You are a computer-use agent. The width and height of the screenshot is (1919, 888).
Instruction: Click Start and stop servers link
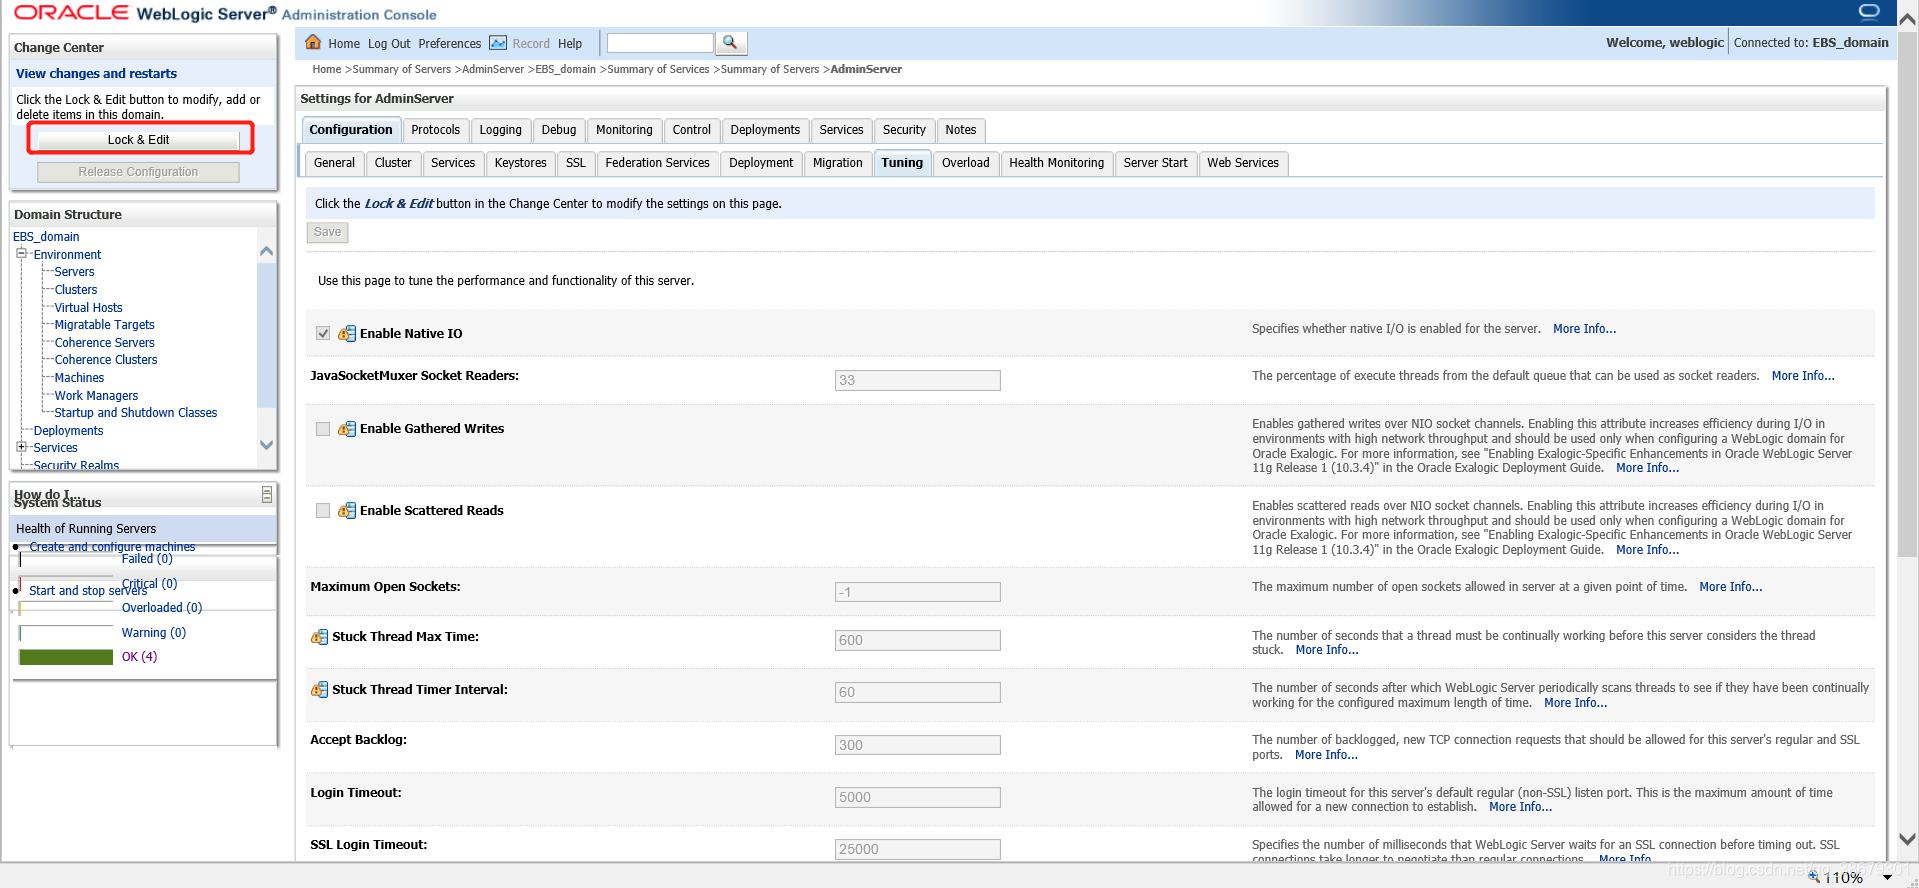(88, 591)
